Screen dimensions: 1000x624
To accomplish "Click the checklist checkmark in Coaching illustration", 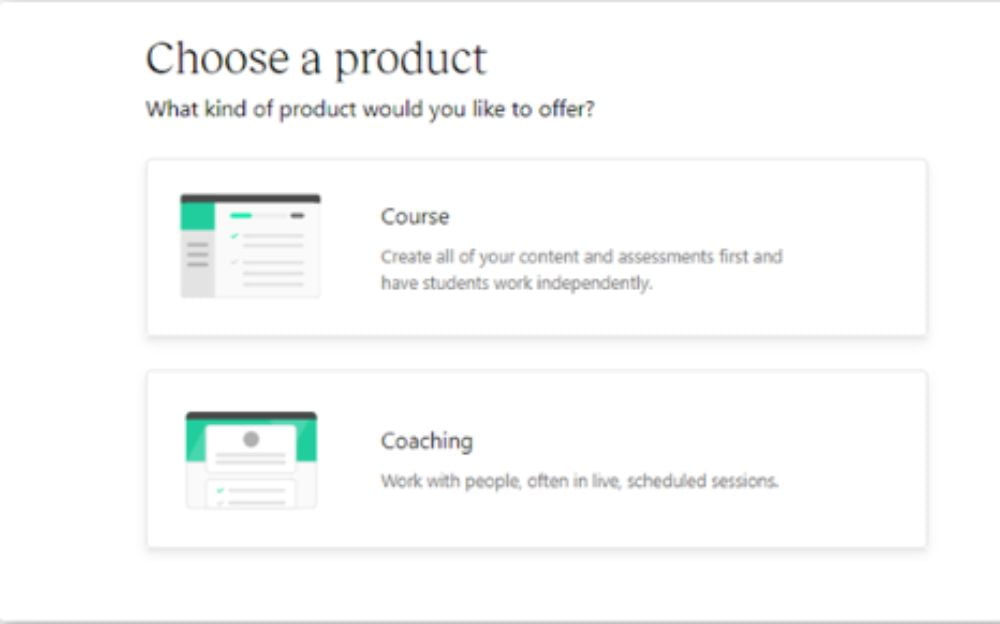I will pos(221,491).
